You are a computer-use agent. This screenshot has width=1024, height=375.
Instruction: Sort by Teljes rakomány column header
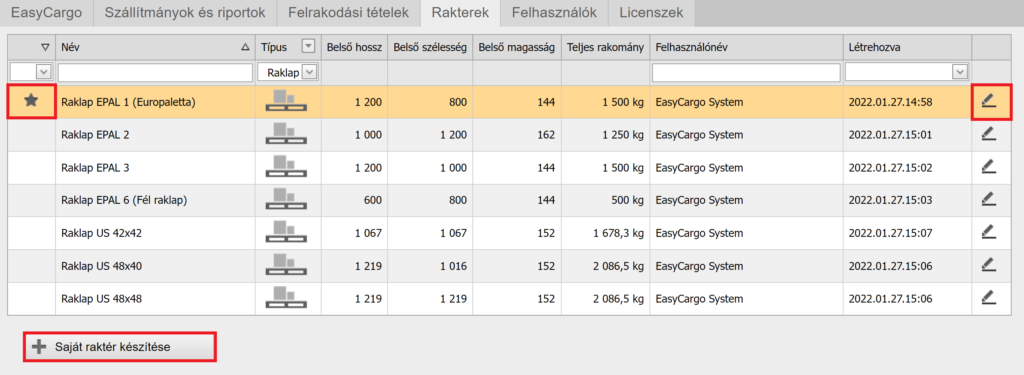[x=605, y=47]
